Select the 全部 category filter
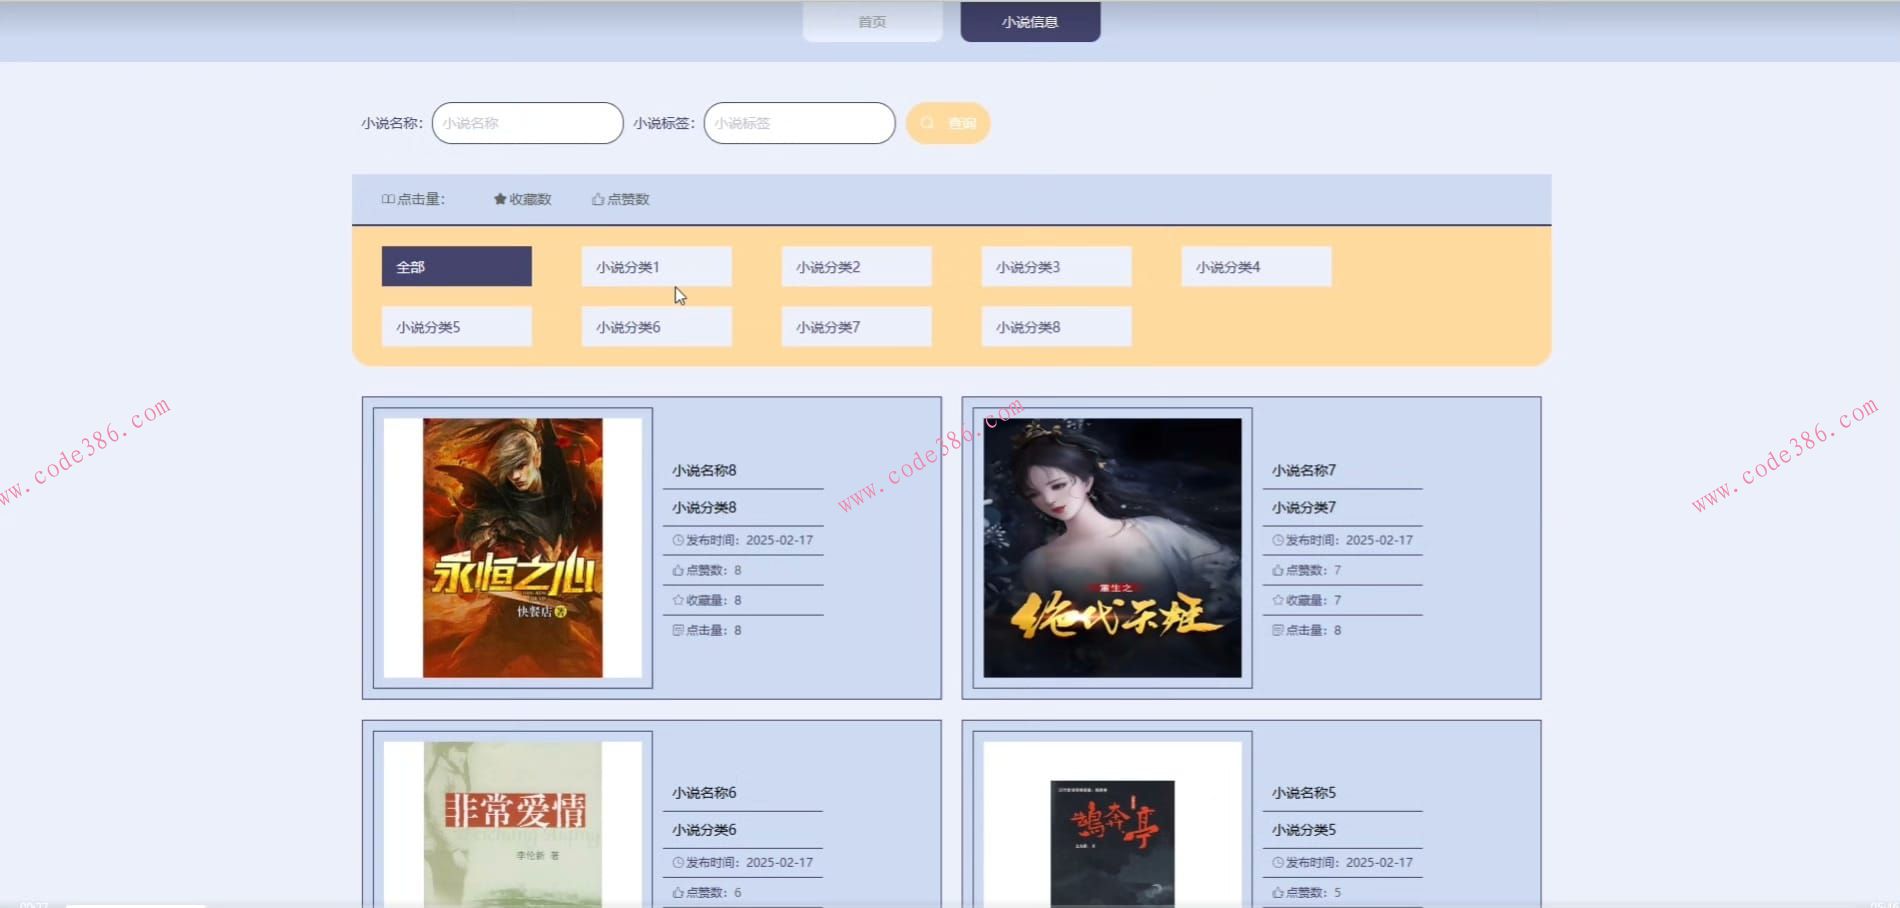 [x=456, y=266]
